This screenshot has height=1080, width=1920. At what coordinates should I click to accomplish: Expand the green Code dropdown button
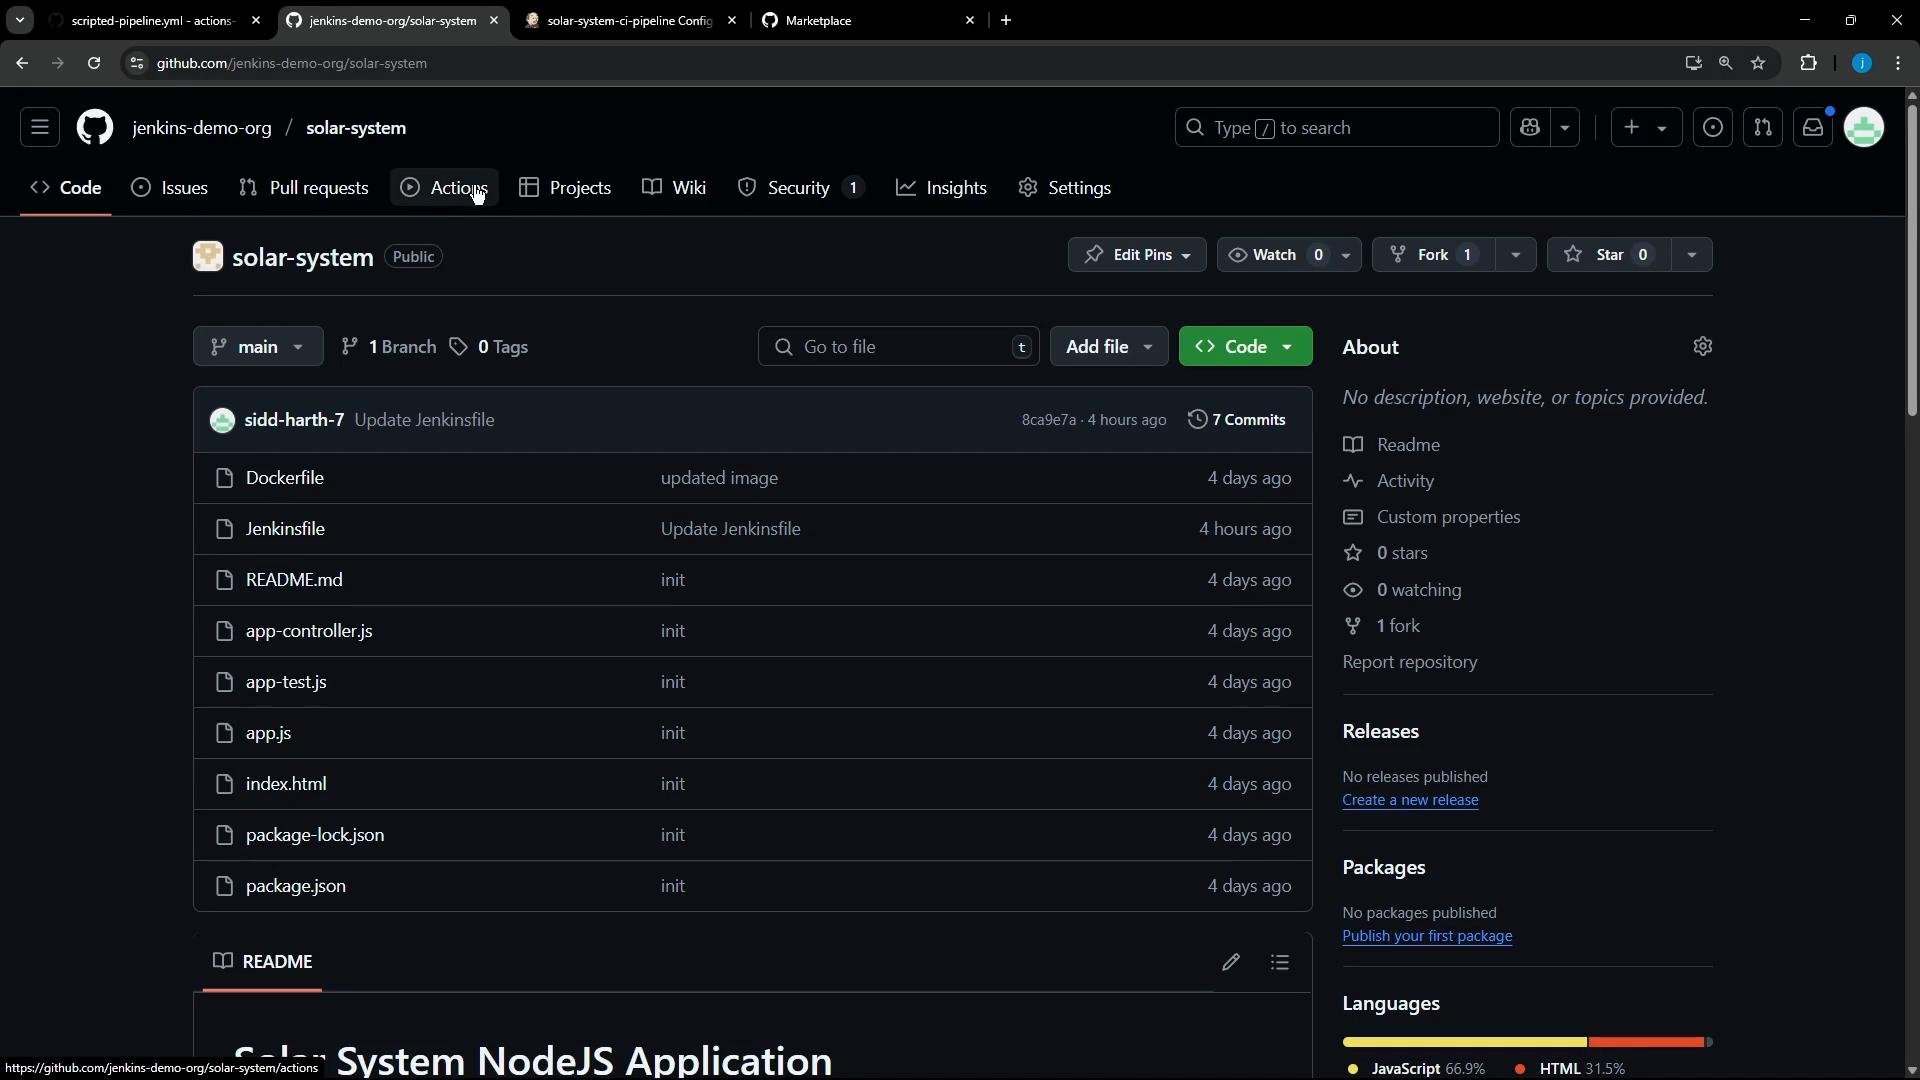coord(1245,346)
